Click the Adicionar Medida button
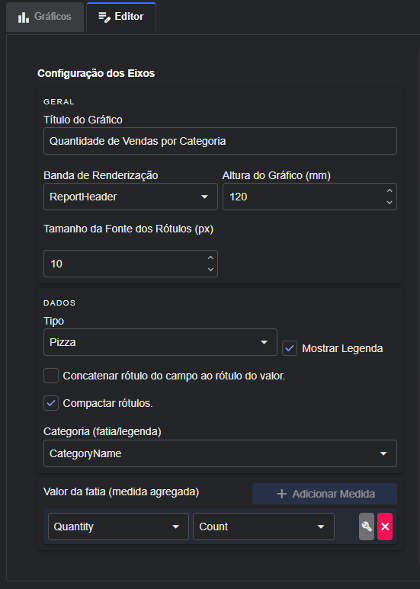Screen dimensions: 420x589 (x=325, y=494)
